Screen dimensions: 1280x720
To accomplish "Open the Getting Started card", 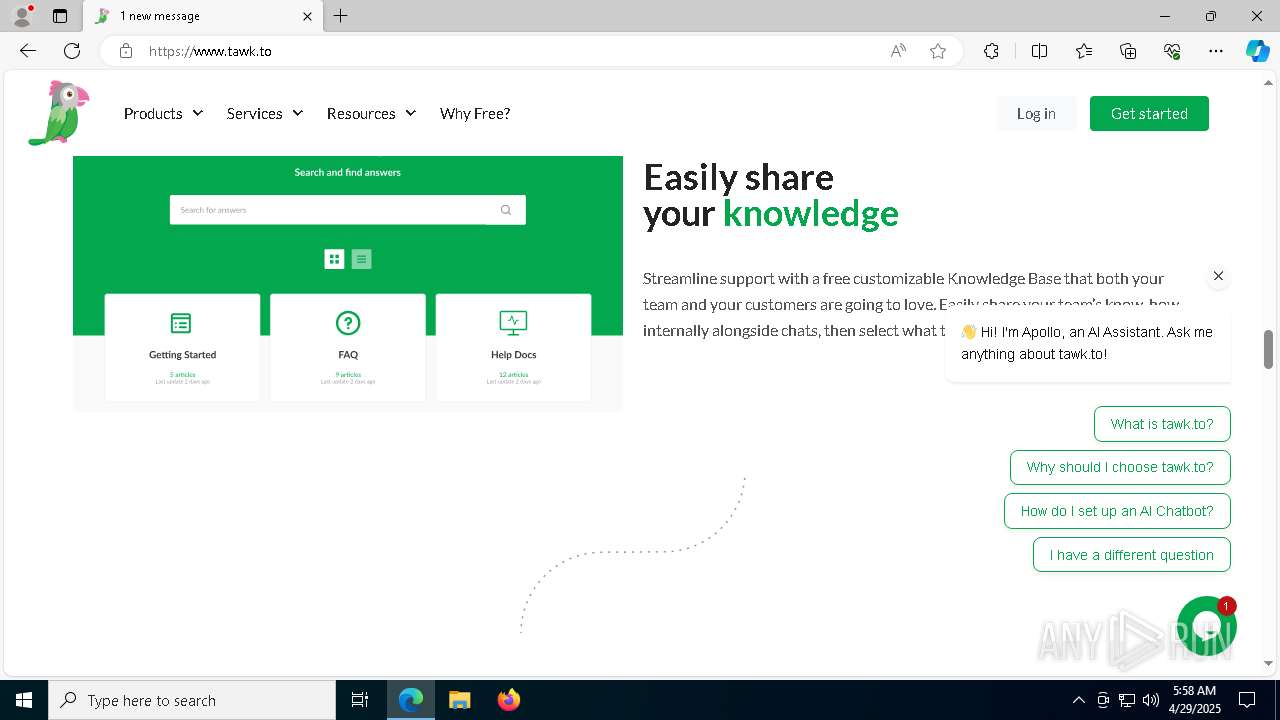I will (182, 347).
